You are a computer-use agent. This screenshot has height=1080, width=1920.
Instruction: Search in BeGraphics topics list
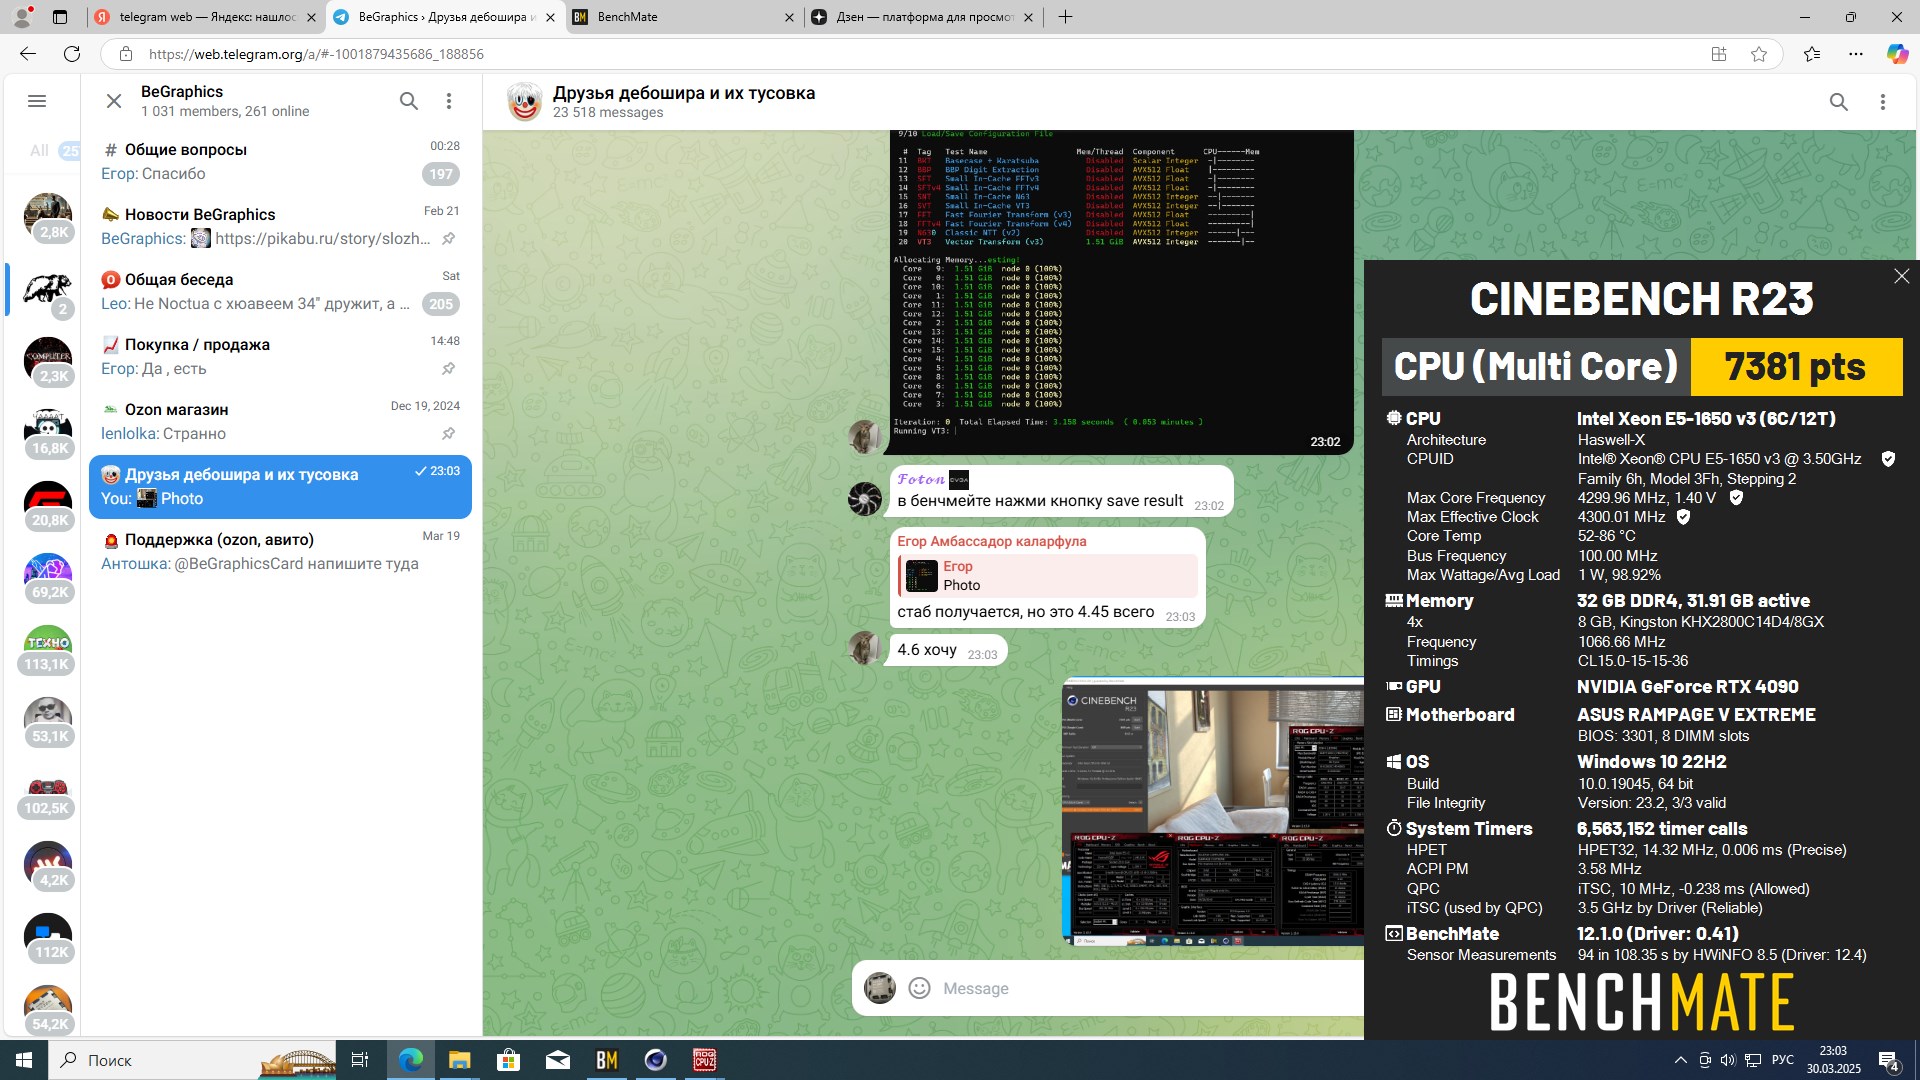(x=409, y=101)
